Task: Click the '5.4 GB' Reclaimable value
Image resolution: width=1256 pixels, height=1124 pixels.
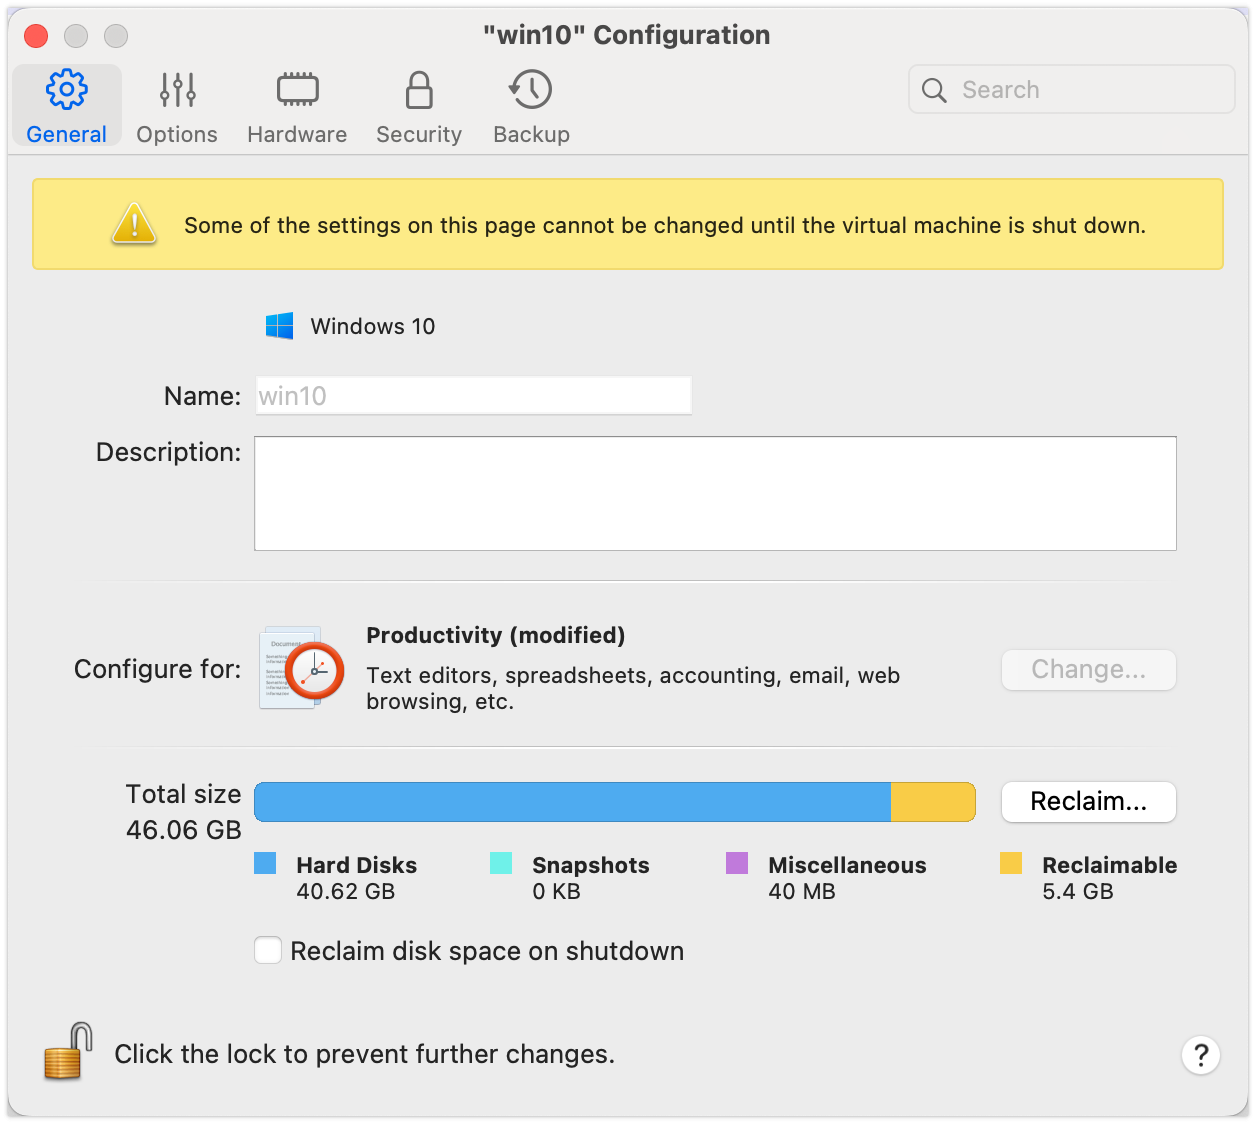Action: coord(1078,891)
